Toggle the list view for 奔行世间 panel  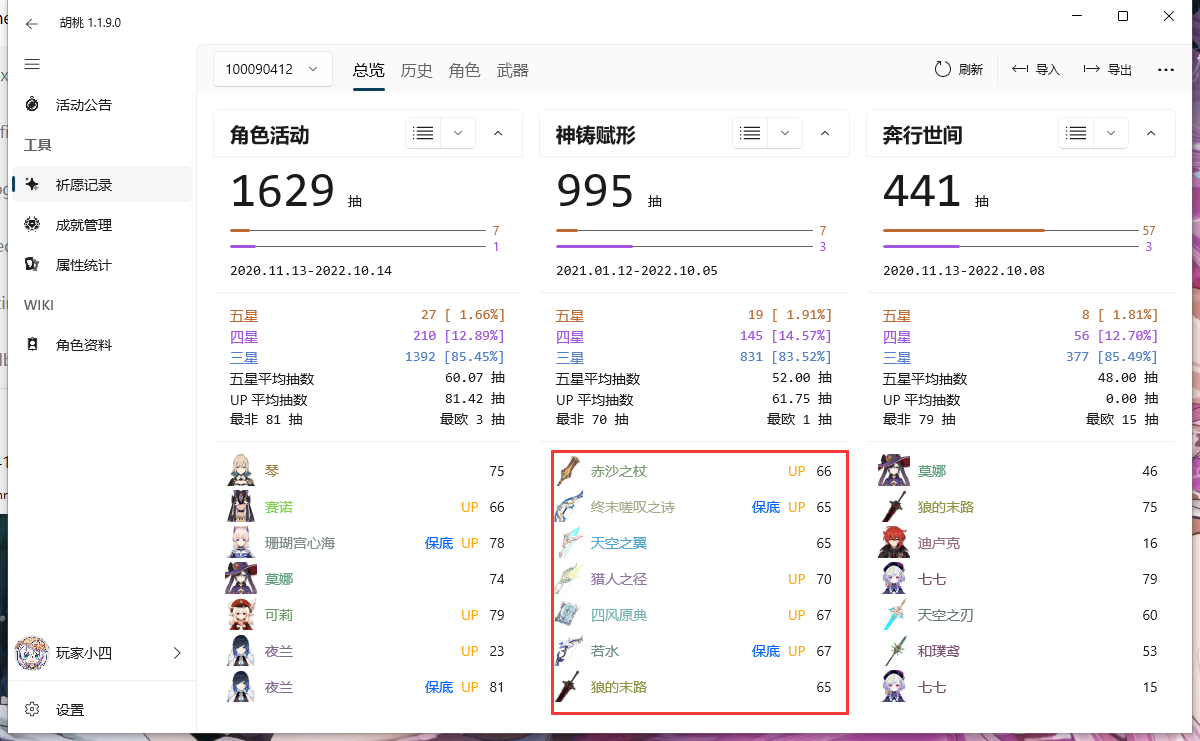1076,132
